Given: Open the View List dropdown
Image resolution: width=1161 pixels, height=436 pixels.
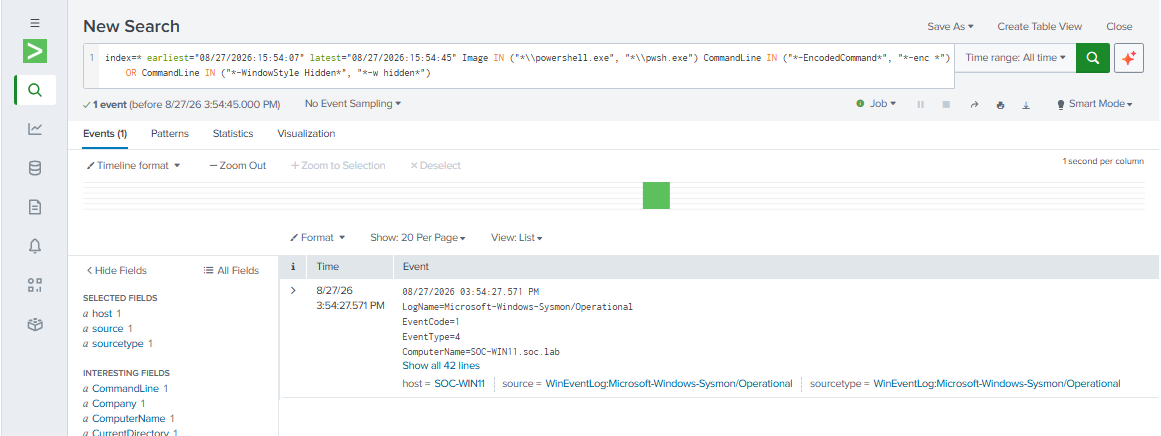Looking at the screenshot, I should [x=517, y=238].
